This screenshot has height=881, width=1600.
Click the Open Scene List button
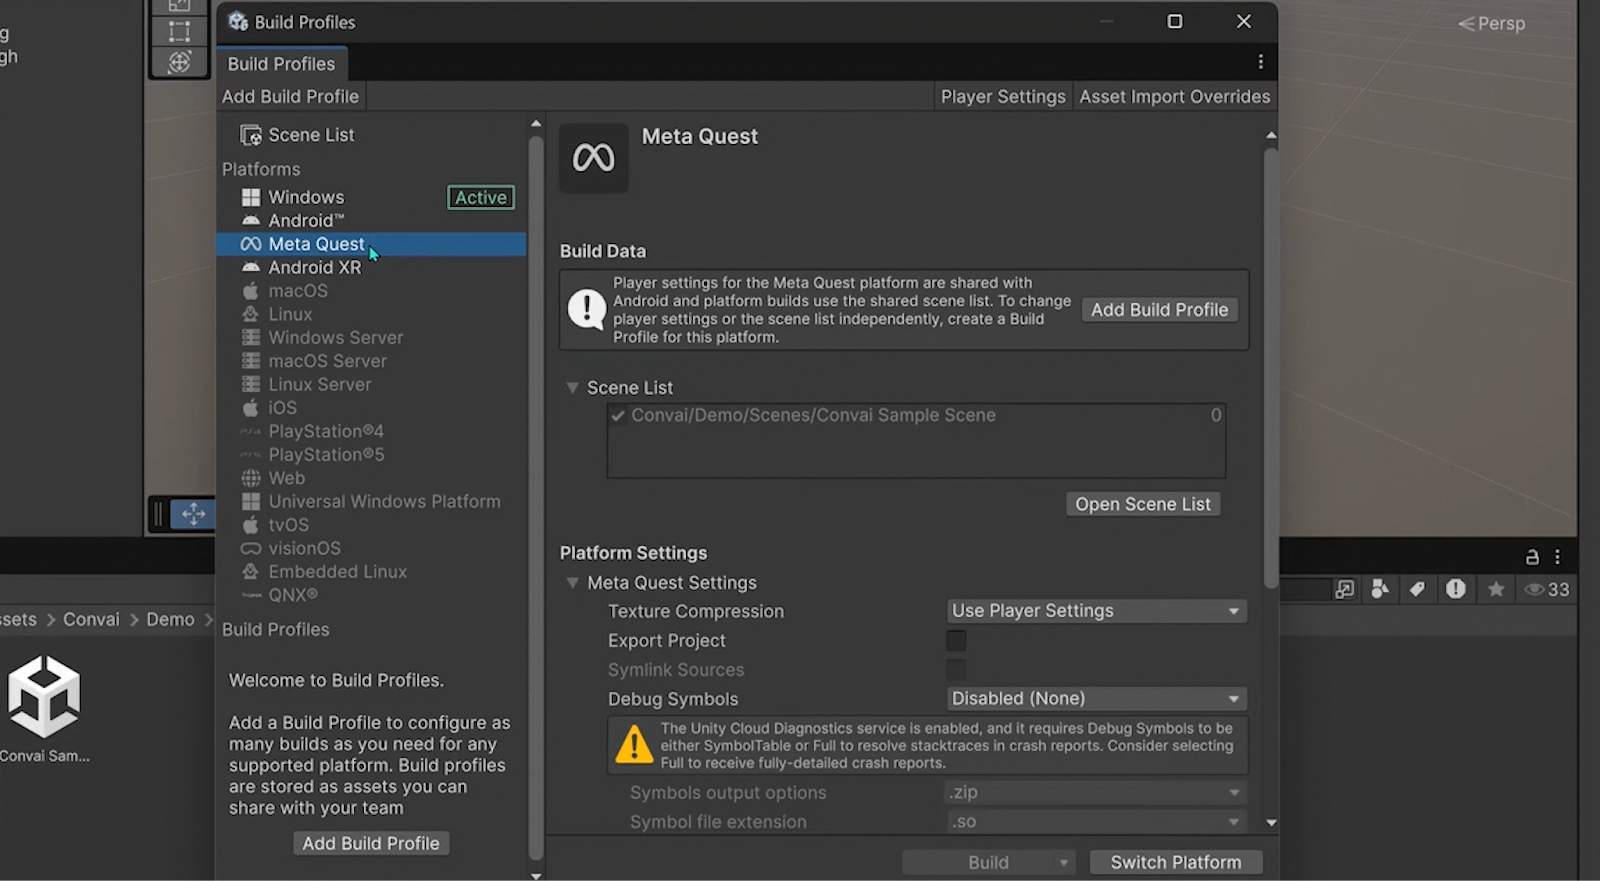click(1143, 504)
